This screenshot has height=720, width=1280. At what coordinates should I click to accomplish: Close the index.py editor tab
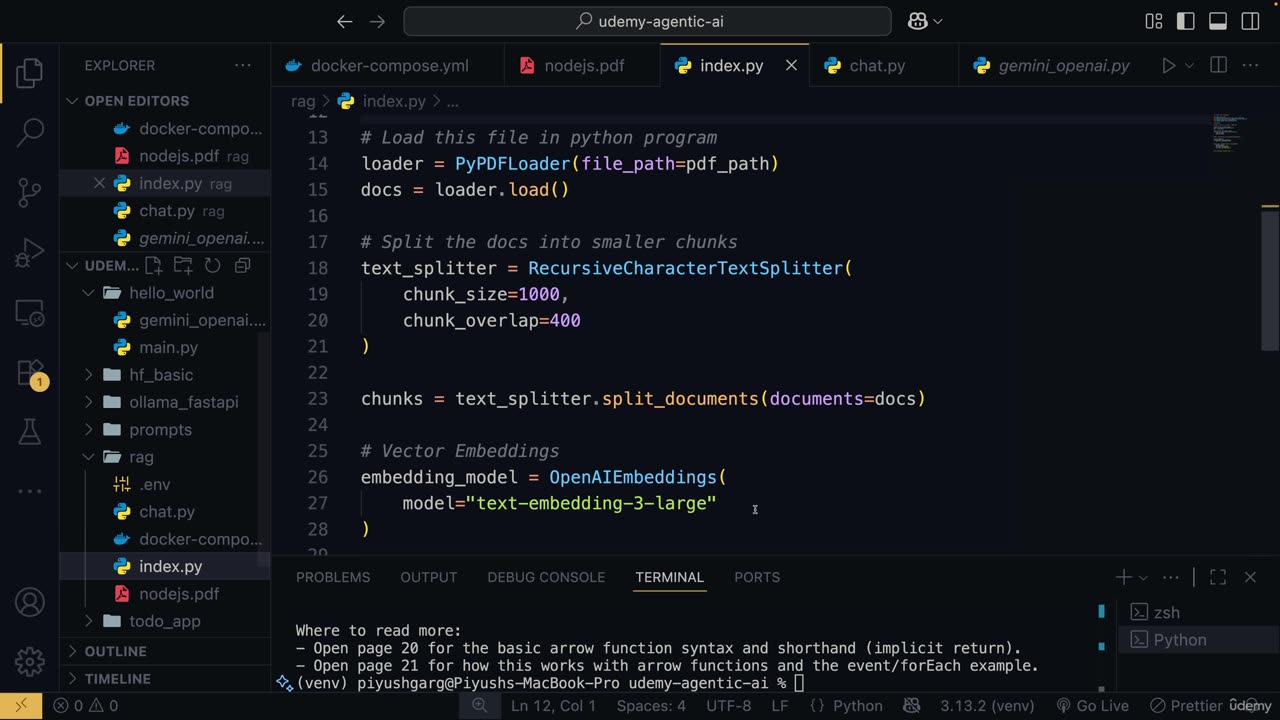(x=791, y=65)
